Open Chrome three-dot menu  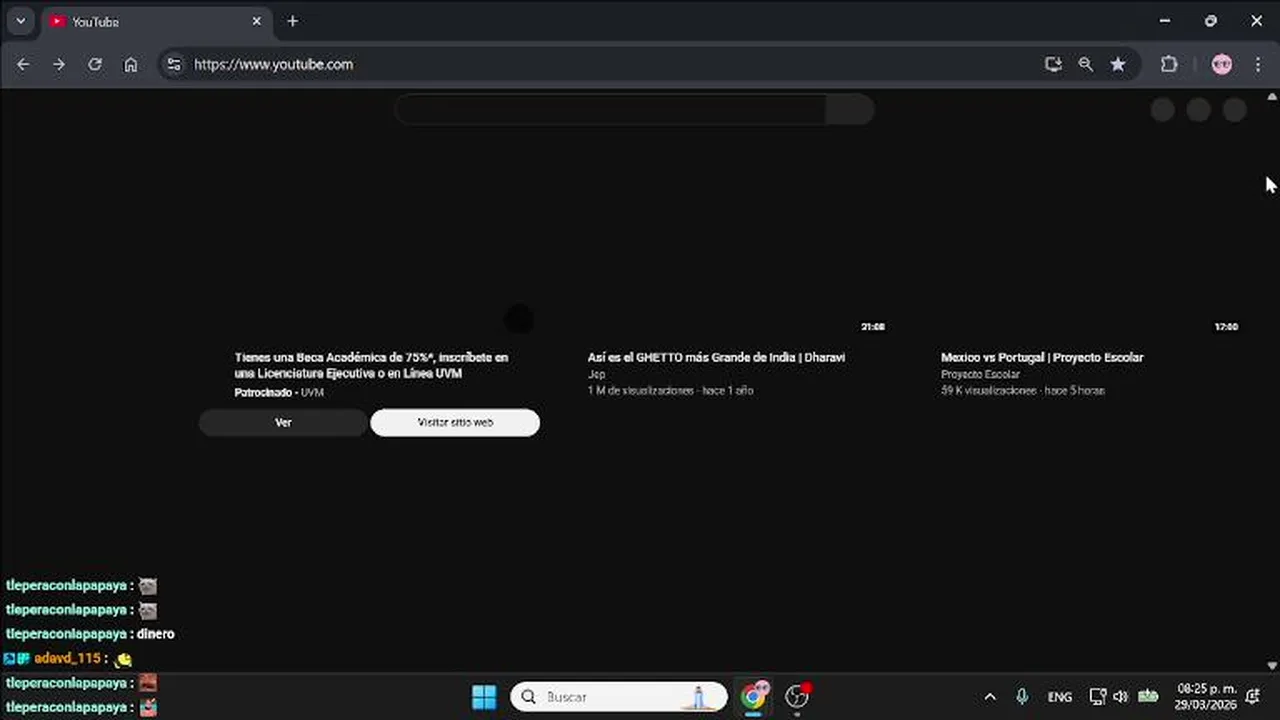[x=1257, y=64]
